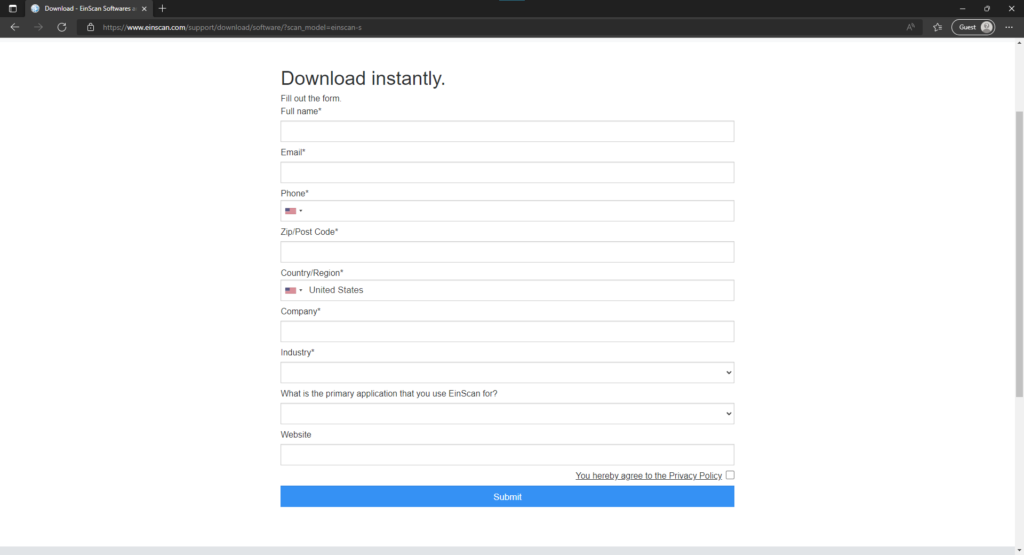Image resolution: width=1024 pixels, height=555 pixels.
Task: Click the scrollbar up arrow
Action: 1019,43
